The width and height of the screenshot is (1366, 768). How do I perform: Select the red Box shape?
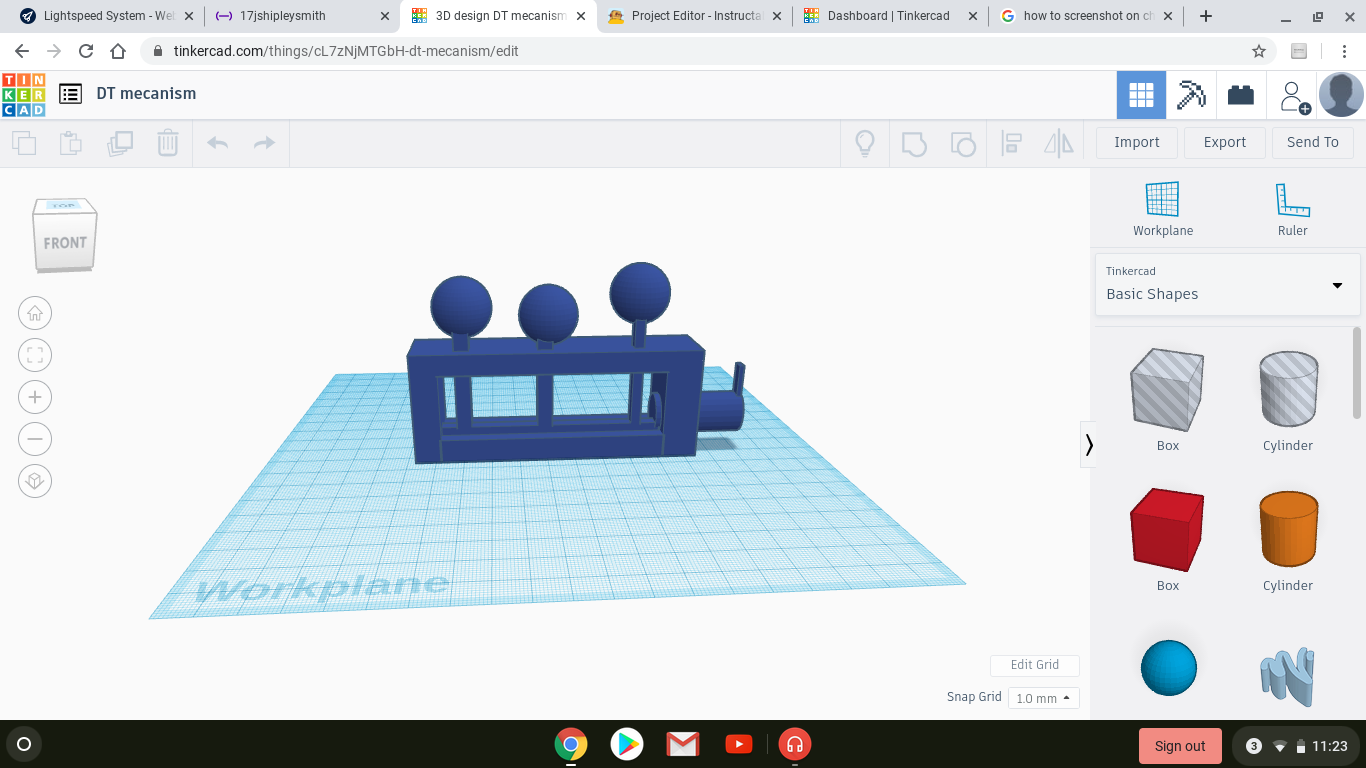pos(1167,529)
